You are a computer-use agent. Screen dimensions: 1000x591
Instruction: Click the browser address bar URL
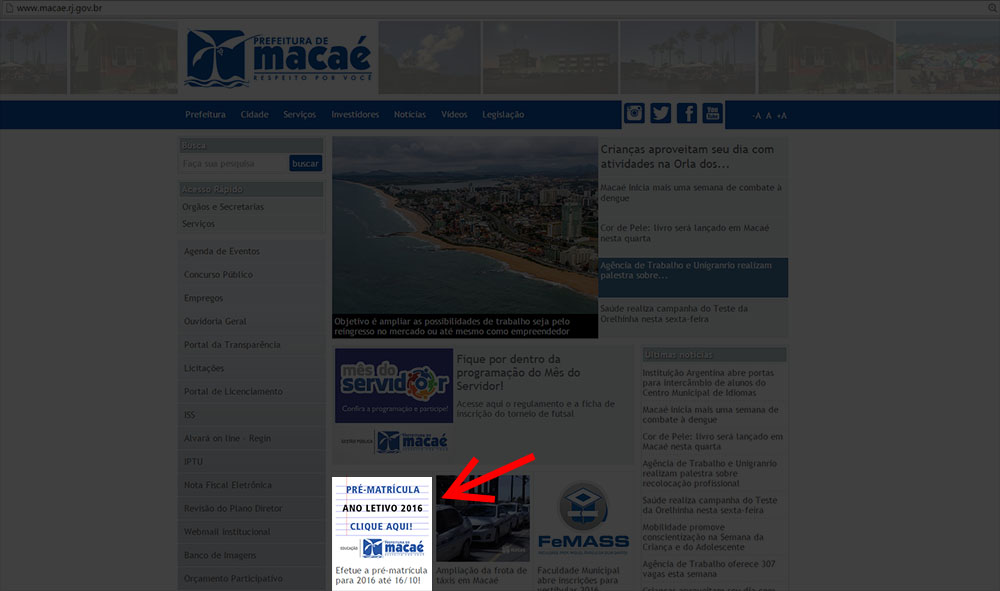59,8
